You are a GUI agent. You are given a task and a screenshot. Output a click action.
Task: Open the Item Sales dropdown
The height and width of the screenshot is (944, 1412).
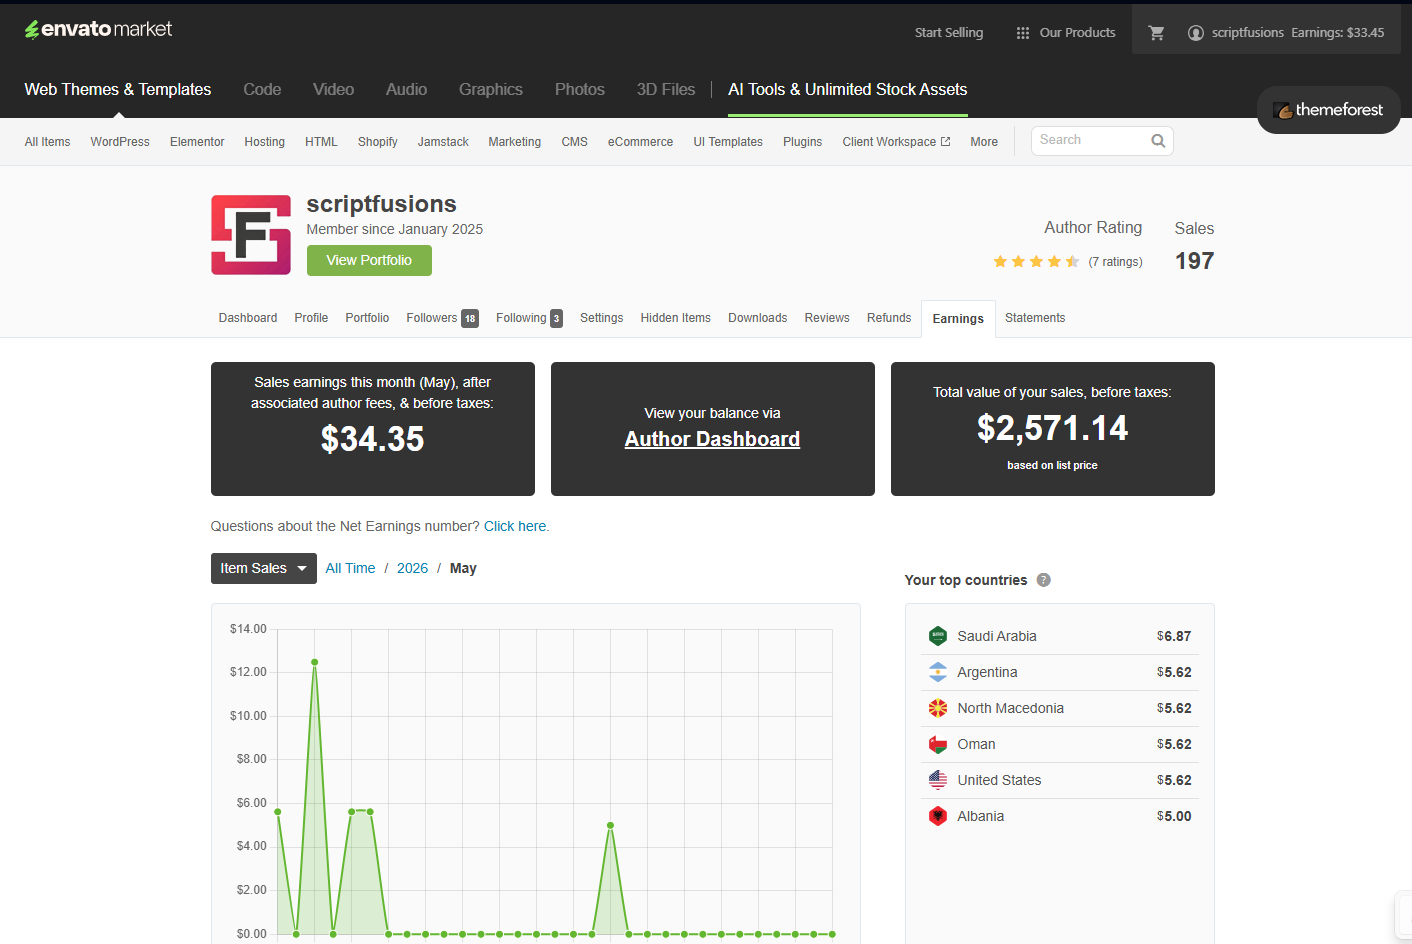[264, 568]
